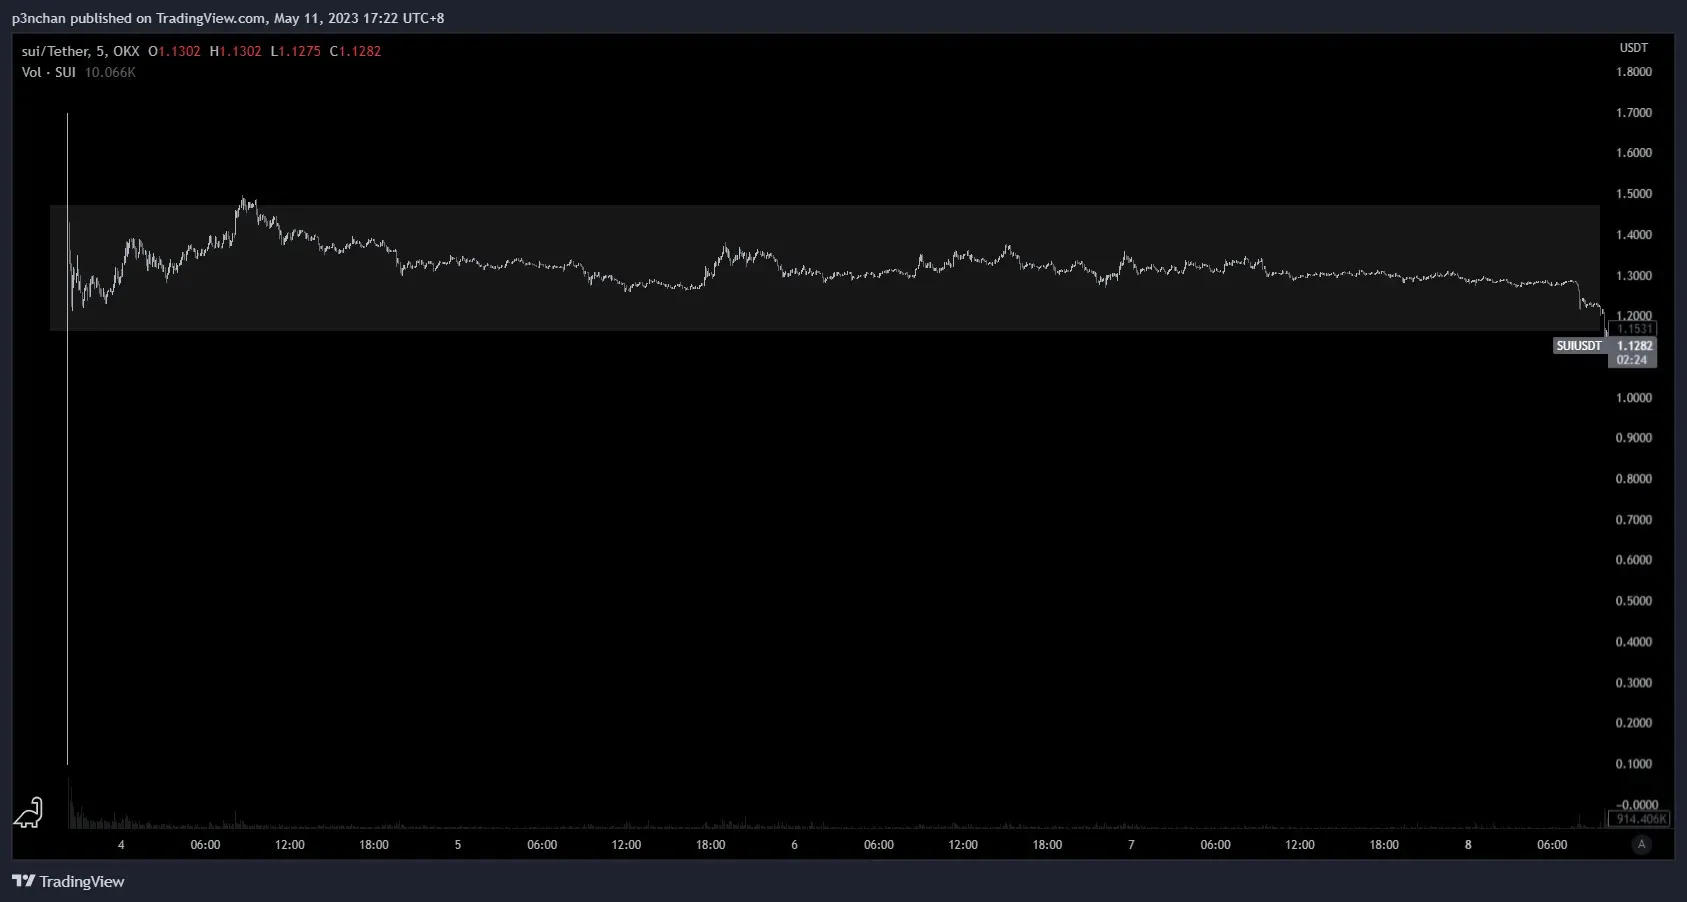
Task: Click the 10.066K volume value
Action: point(110,72)
